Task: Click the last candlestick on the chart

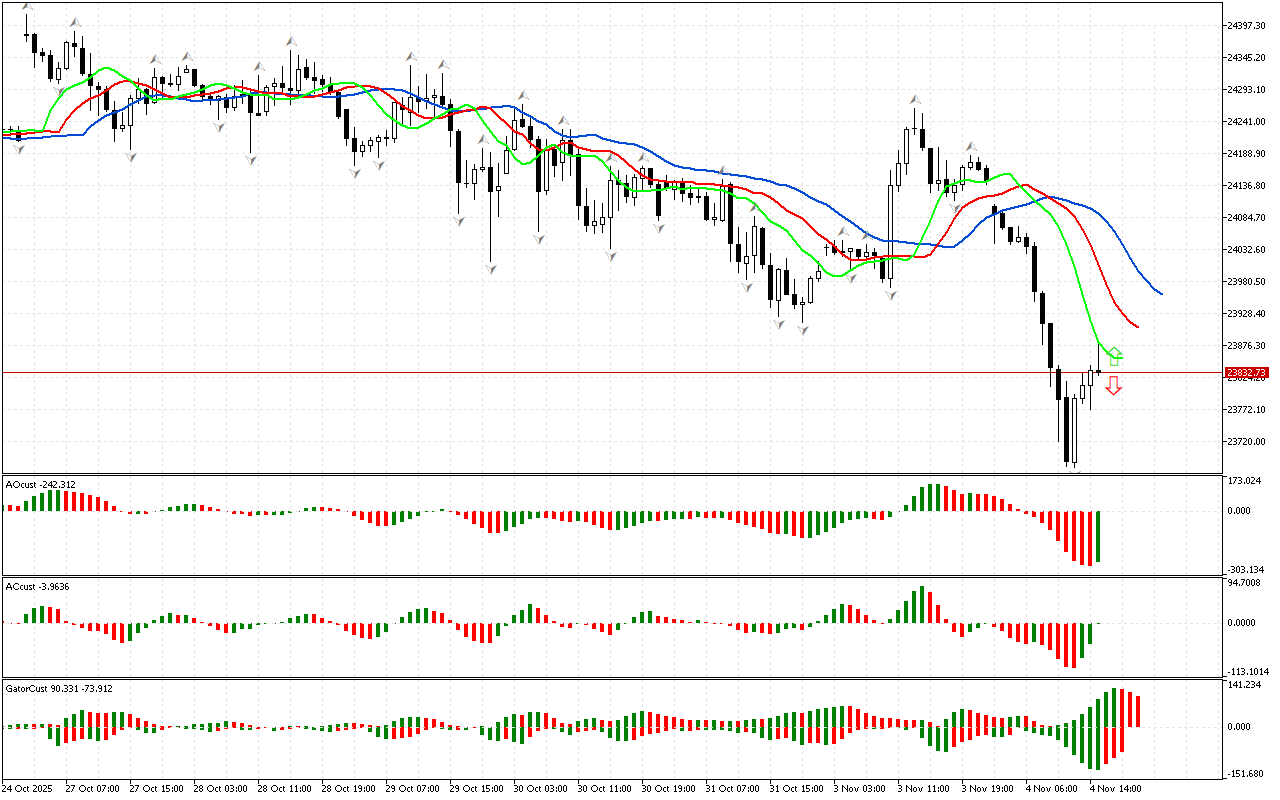Action: pos(1098,371)
